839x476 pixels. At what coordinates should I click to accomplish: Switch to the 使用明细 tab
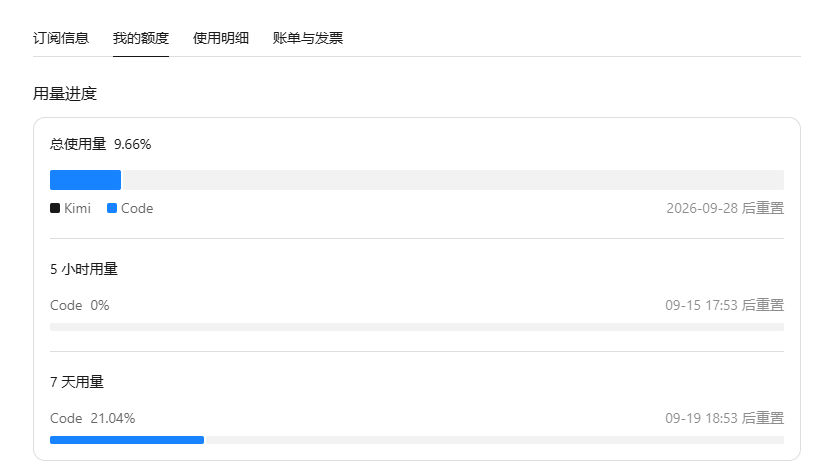[221, 38]
